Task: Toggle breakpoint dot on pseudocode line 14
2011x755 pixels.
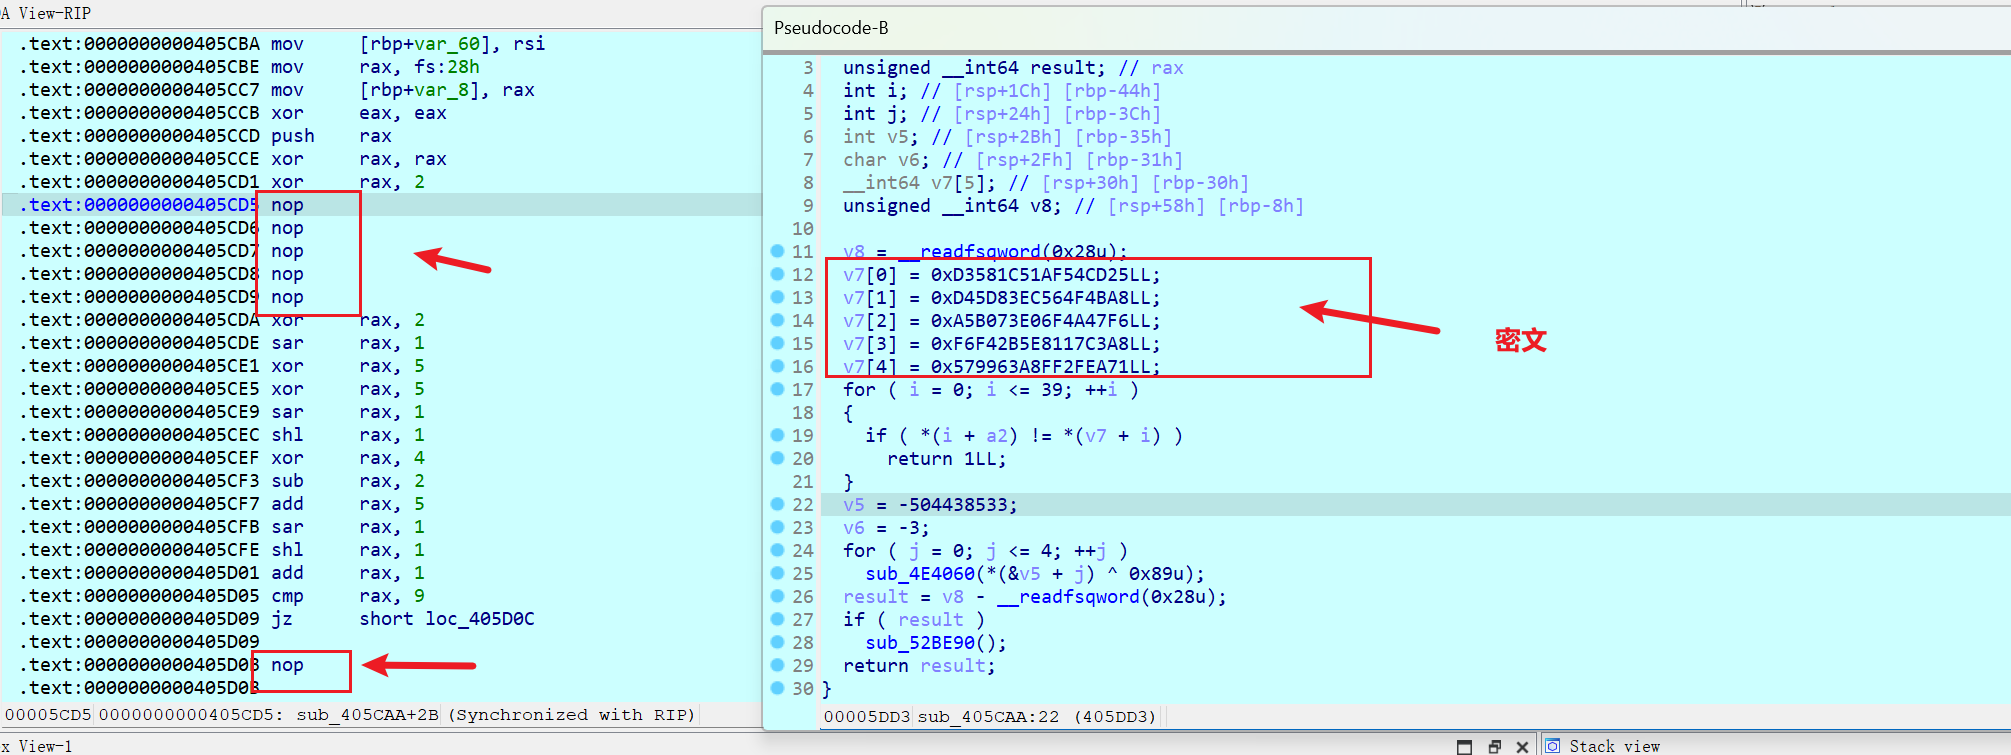Action: [x=777, y=320]
